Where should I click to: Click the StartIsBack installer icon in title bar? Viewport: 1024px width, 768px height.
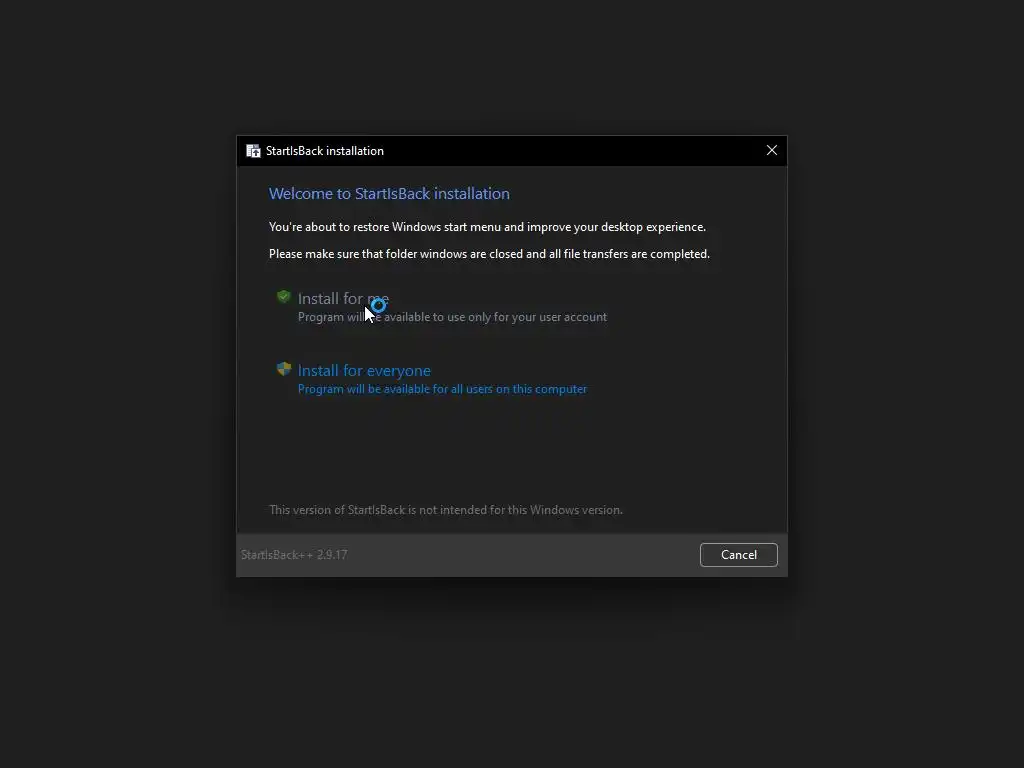253,151
